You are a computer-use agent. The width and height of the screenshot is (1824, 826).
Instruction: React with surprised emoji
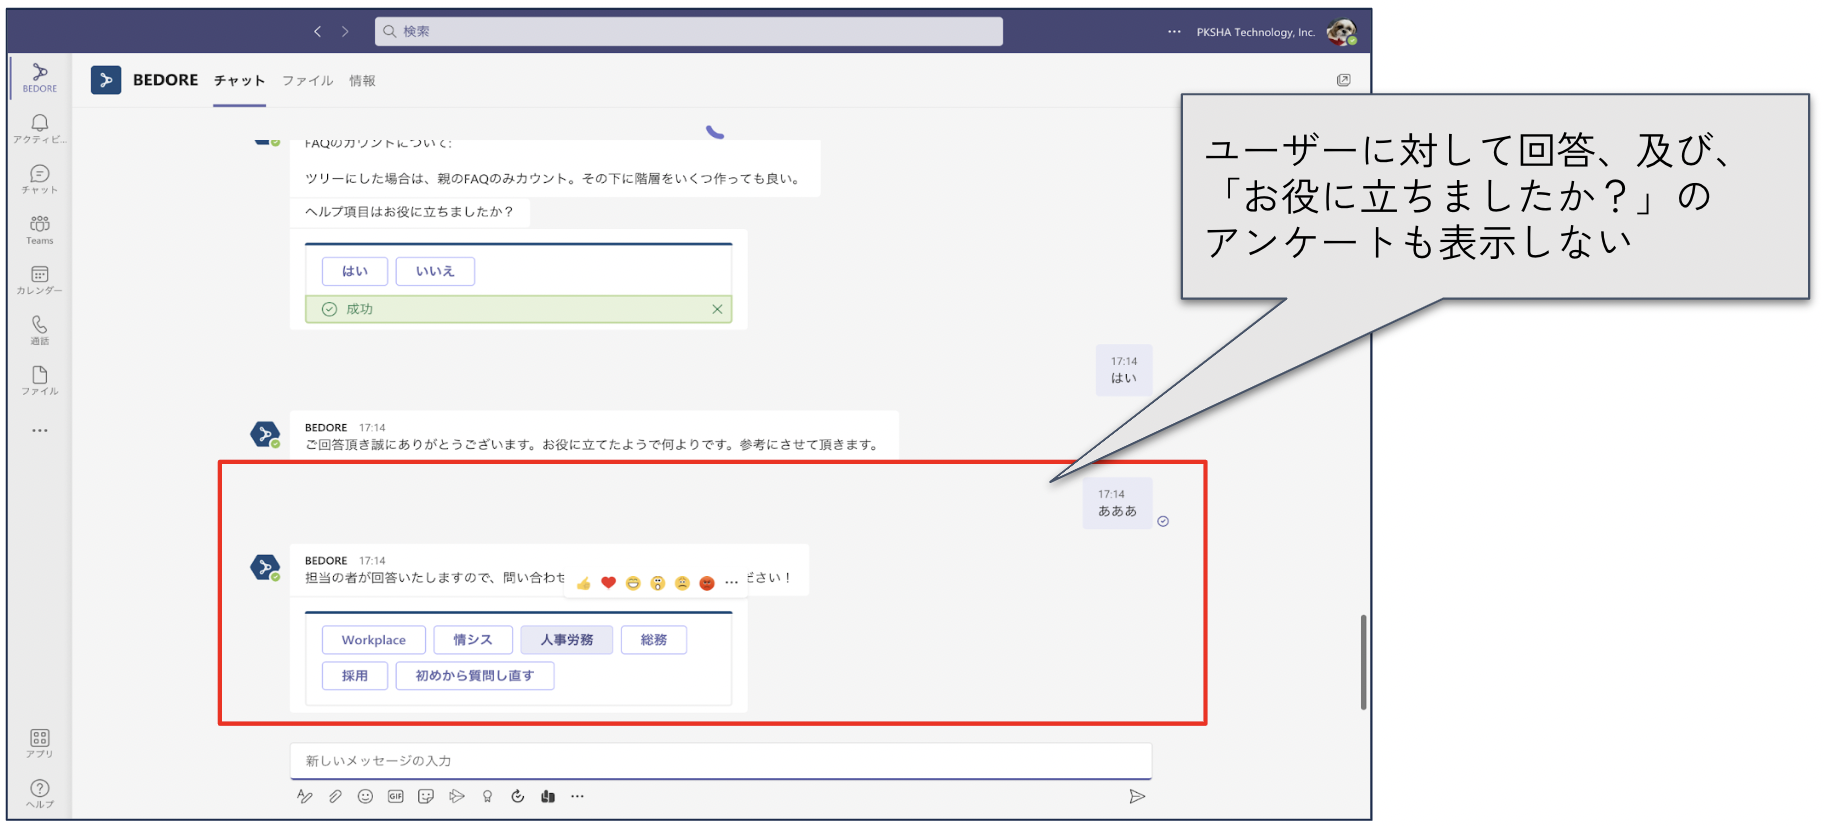pyautogui.click(x=658, y=583)
